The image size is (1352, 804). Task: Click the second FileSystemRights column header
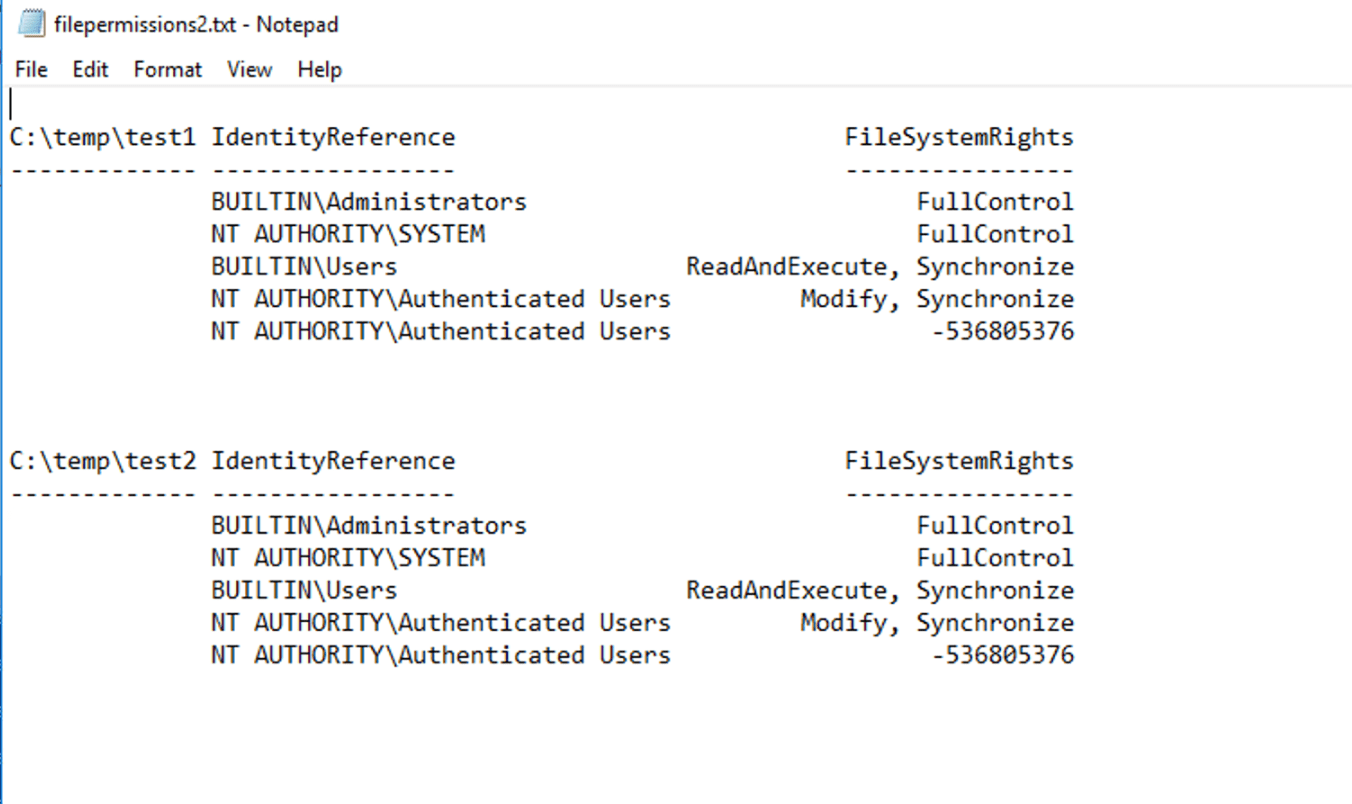(x=959, y=462)
